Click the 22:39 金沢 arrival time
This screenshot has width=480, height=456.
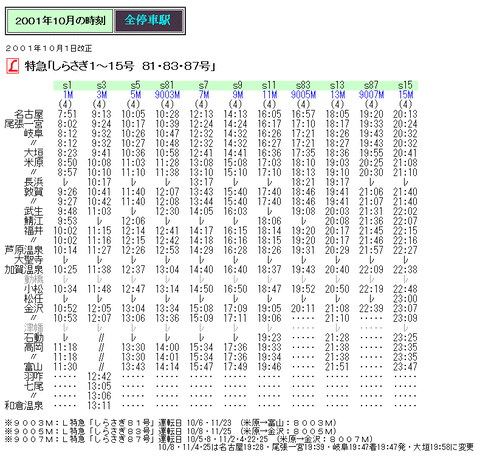371,308
